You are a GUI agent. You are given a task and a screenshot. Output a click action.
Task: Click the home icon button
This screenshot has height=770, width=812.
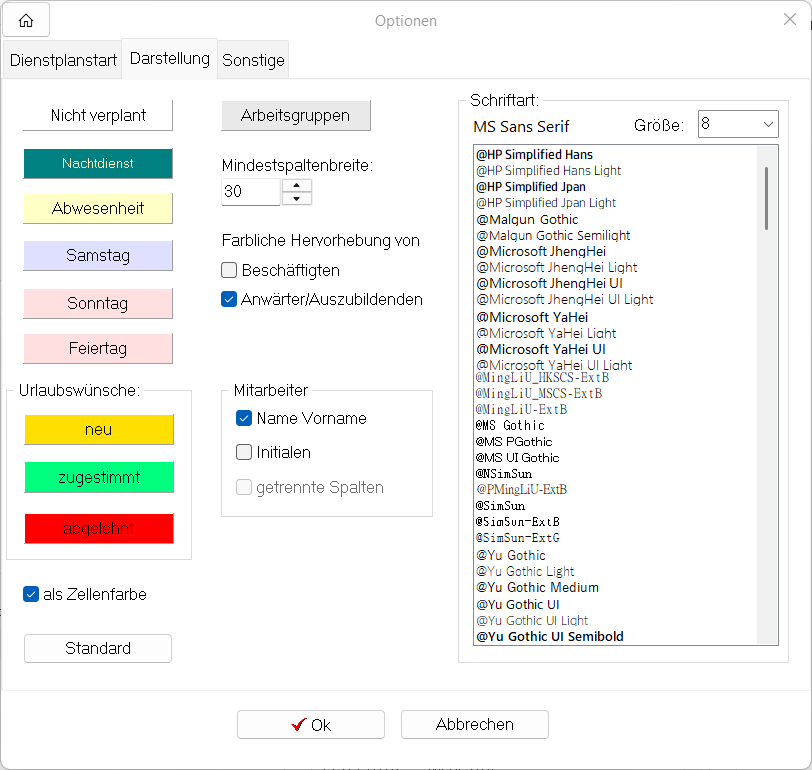26,20
